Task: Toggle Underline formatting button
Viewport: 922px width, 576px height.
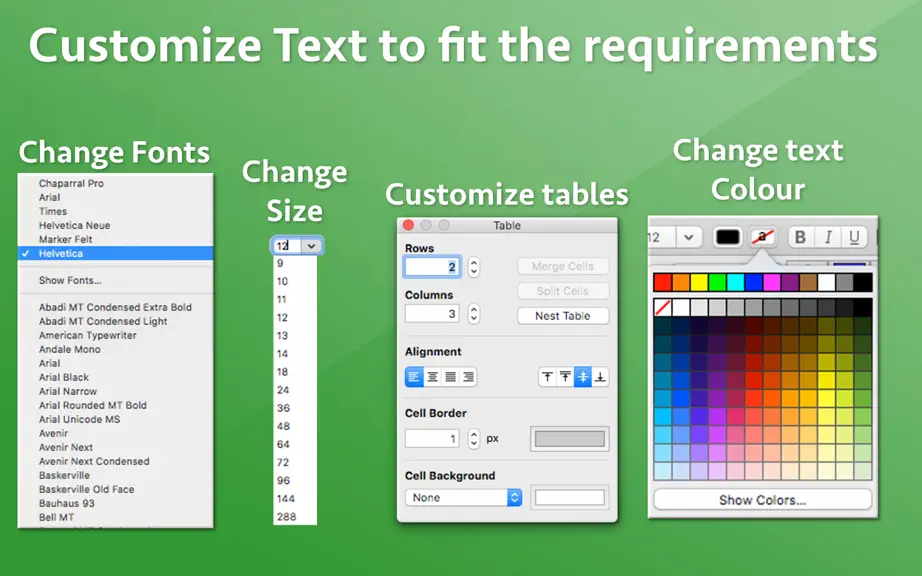Action: tap(854, 237)
